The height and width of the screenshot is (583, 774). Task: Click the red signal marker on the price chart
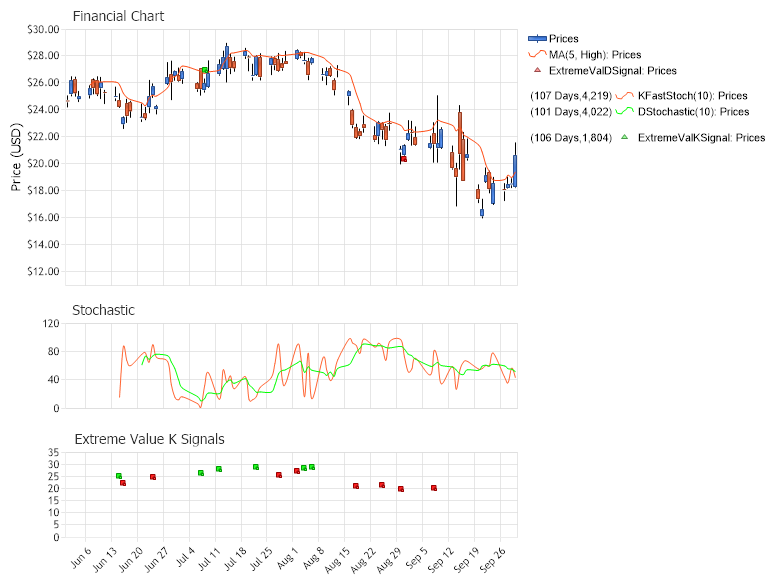point(403,159)
